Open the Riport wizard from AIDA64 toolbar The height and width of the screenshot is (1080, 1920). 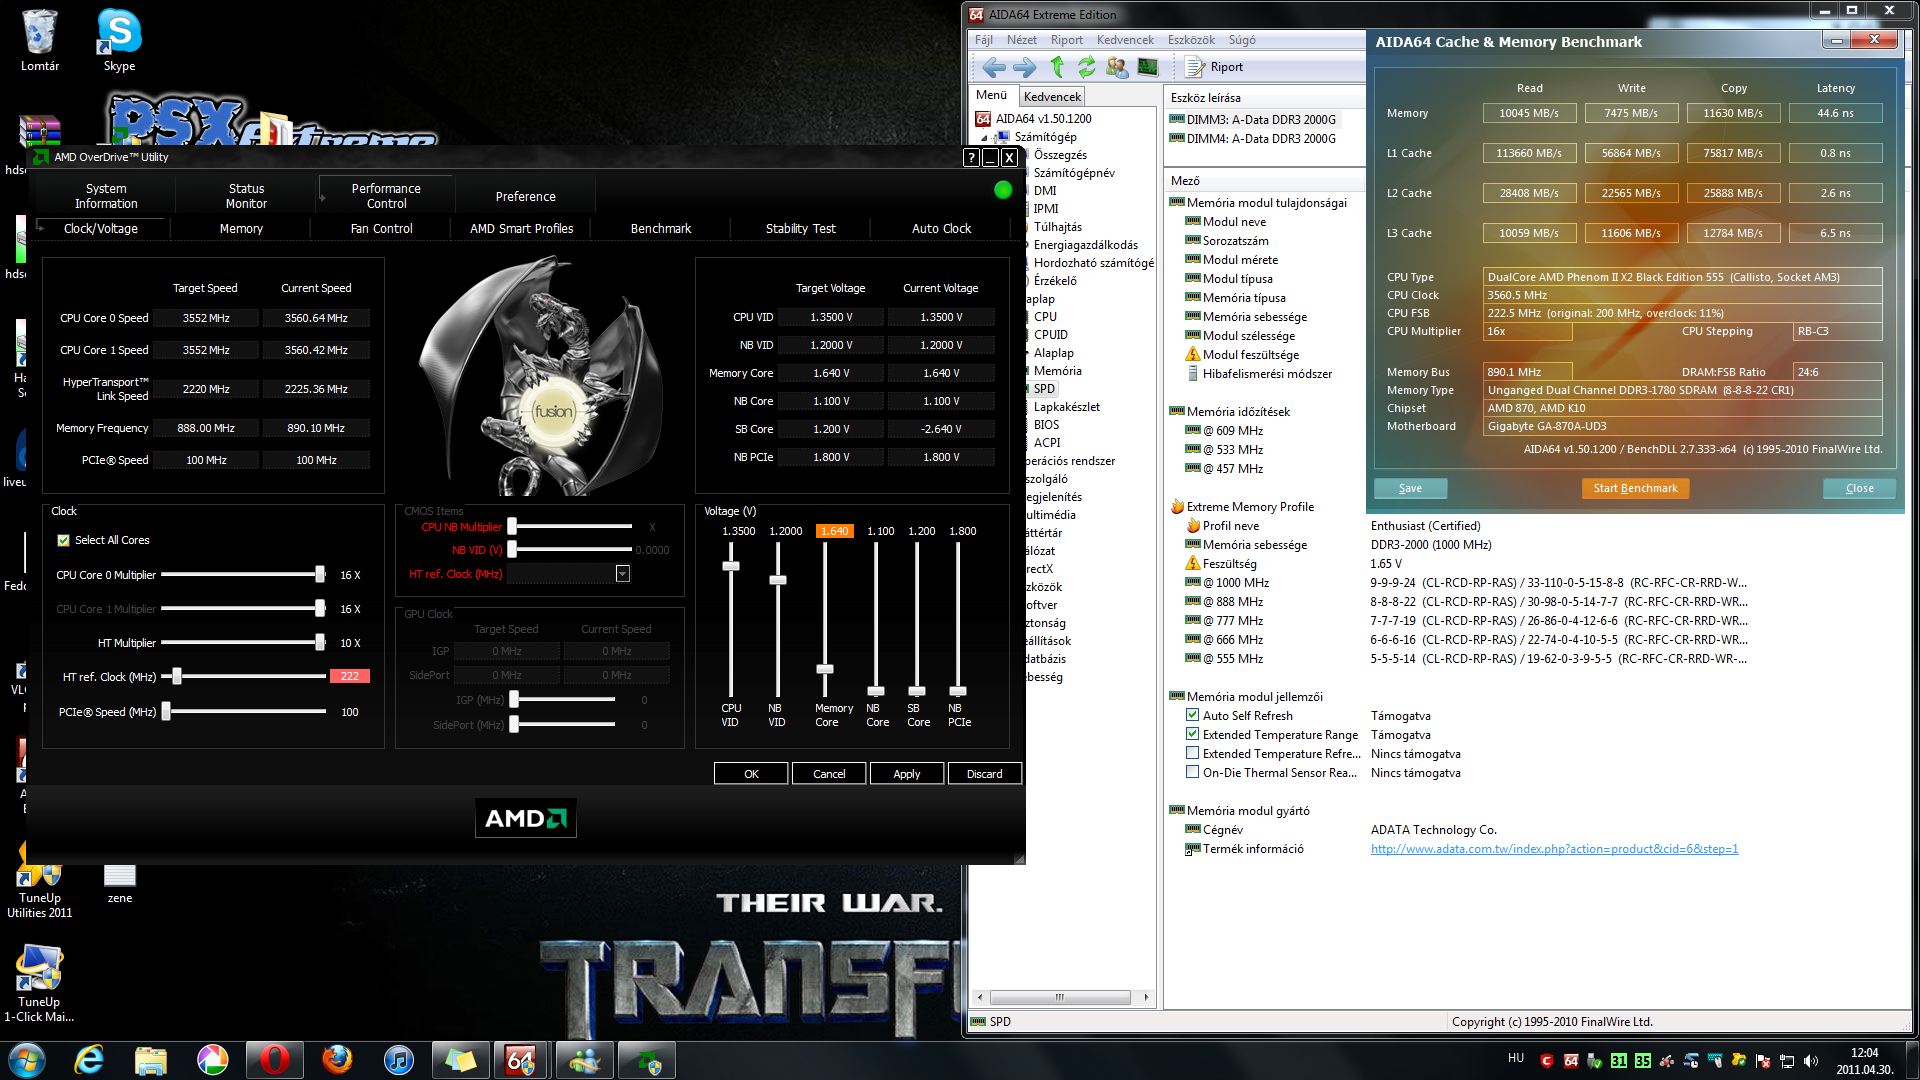pyautogui.click(x=1214, y=67)
